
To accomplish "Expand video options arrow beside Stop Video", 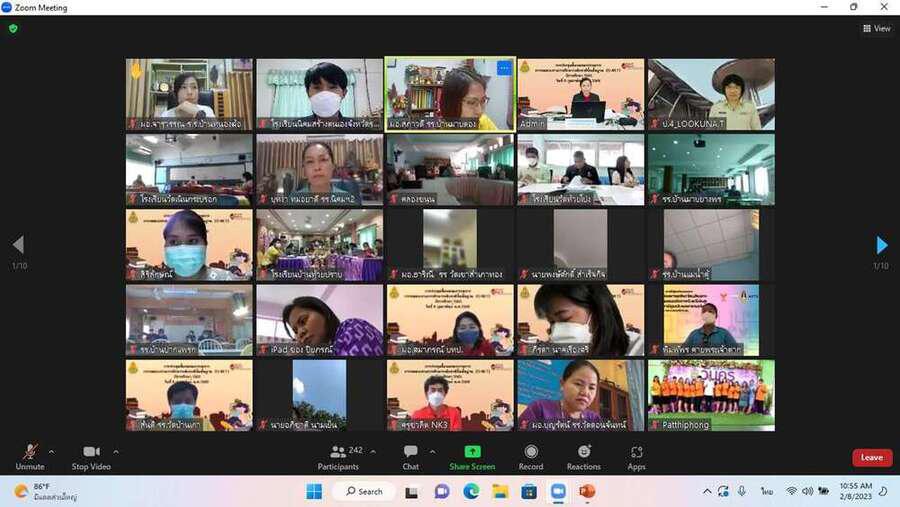I will (x=116, y=451).
